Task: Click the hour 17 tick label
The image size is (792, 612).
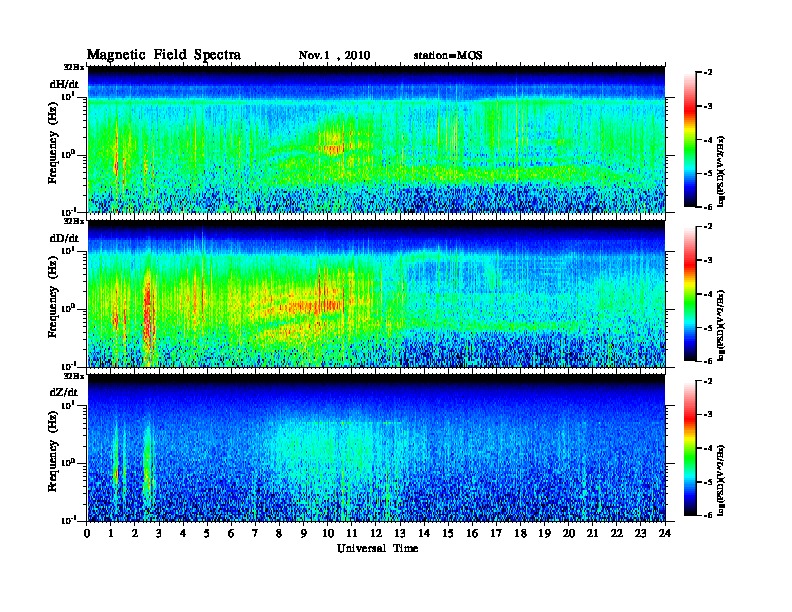Action: [x=497, y=534]
